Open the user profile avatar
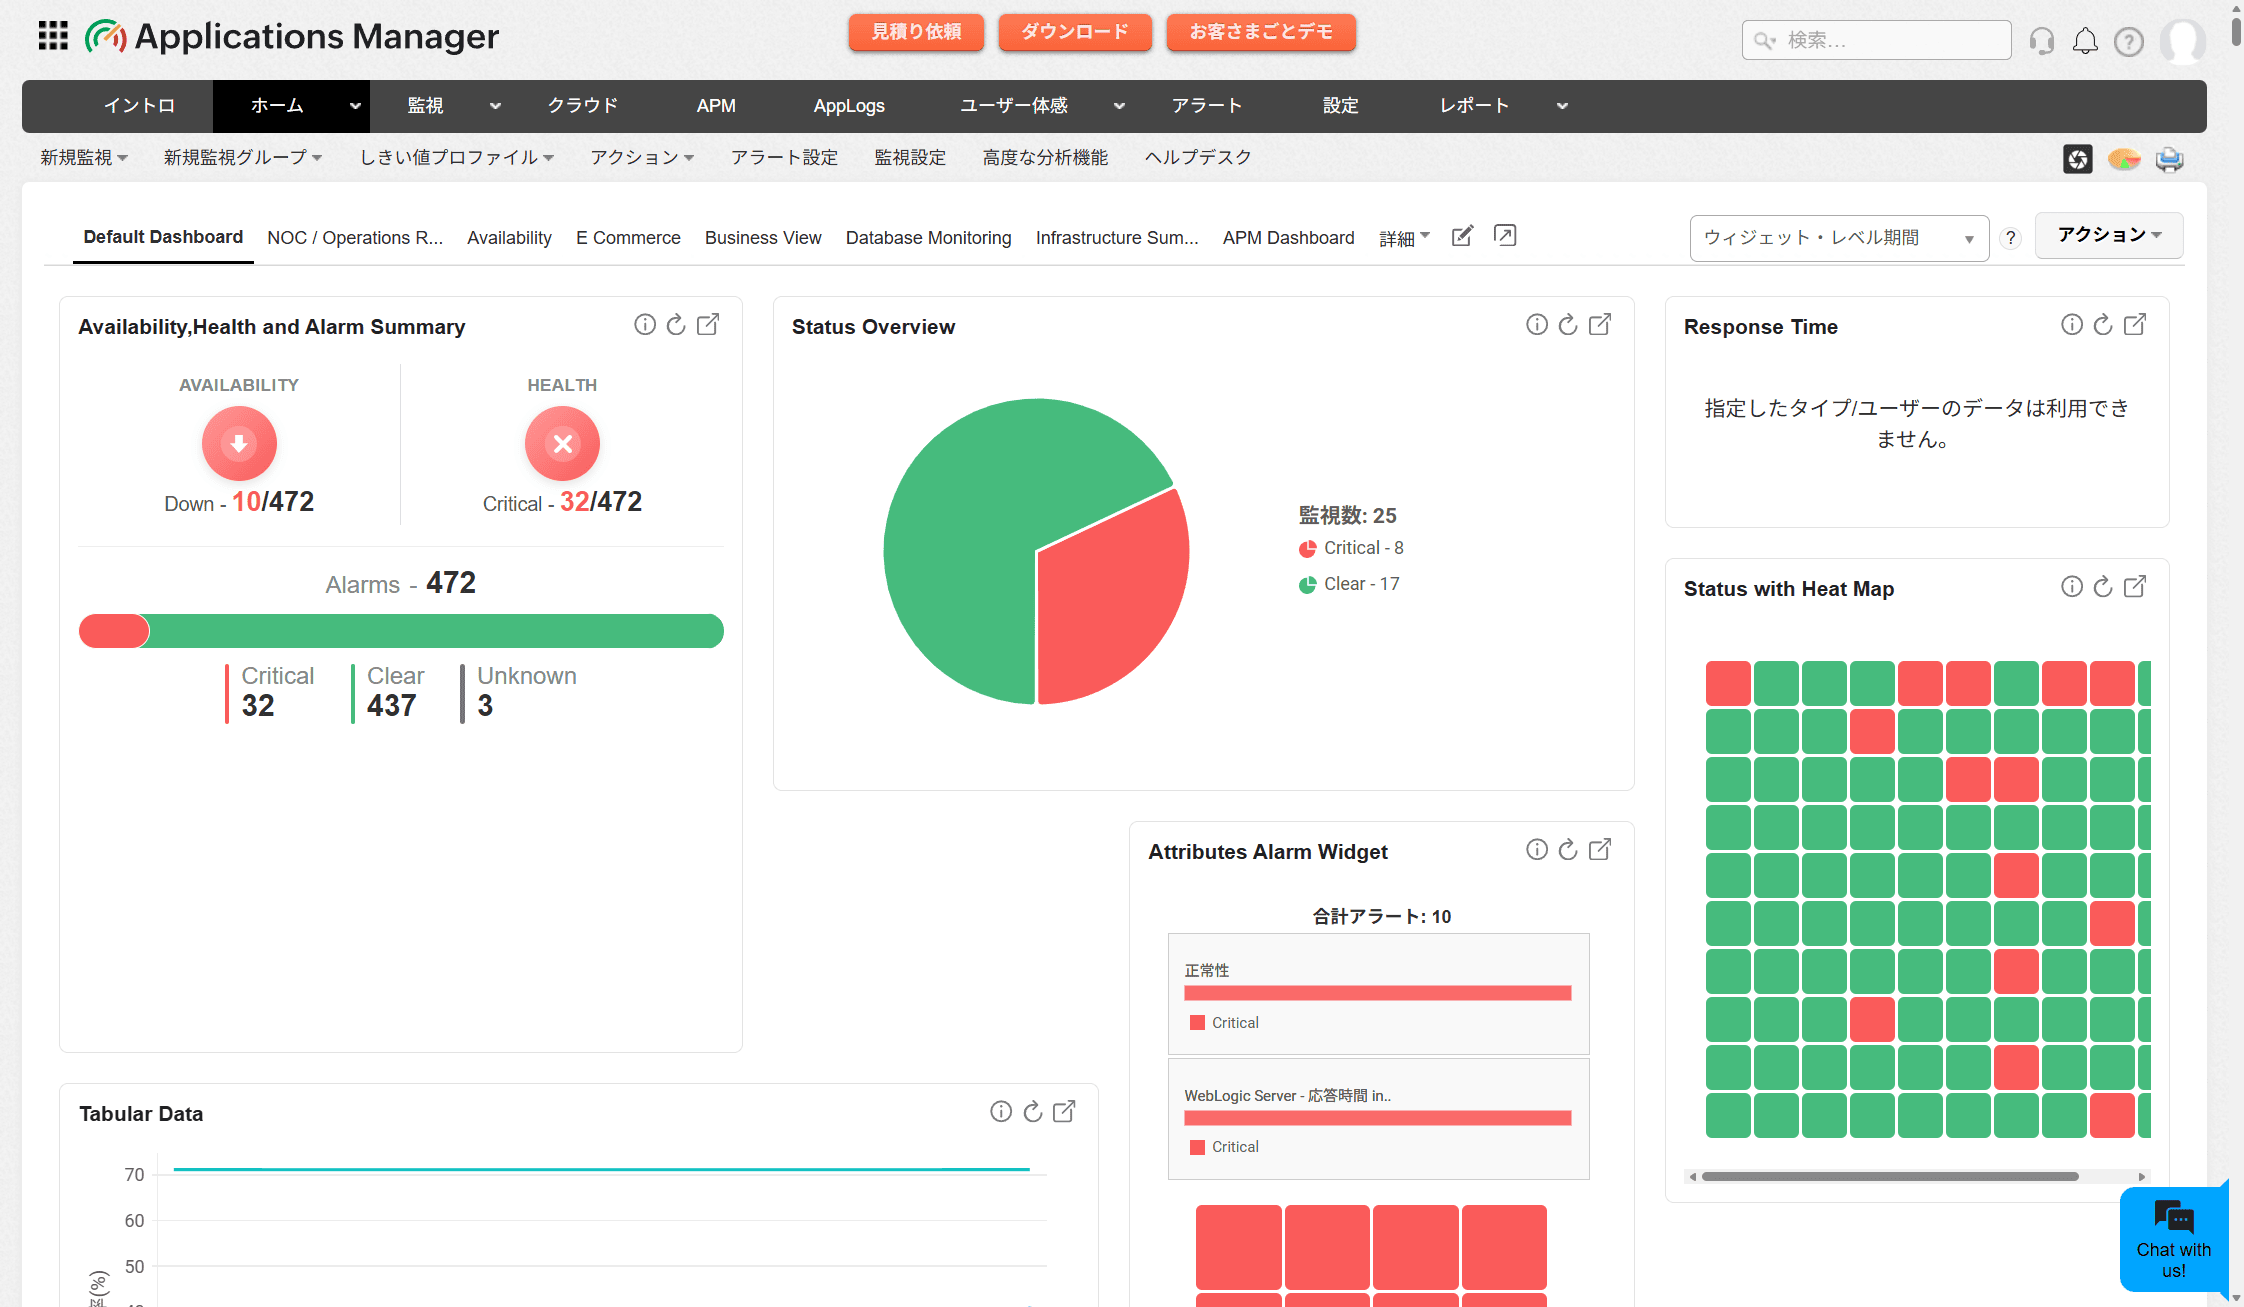Viewport: 2244px width, 1307px height. [x=2182, y=41]
